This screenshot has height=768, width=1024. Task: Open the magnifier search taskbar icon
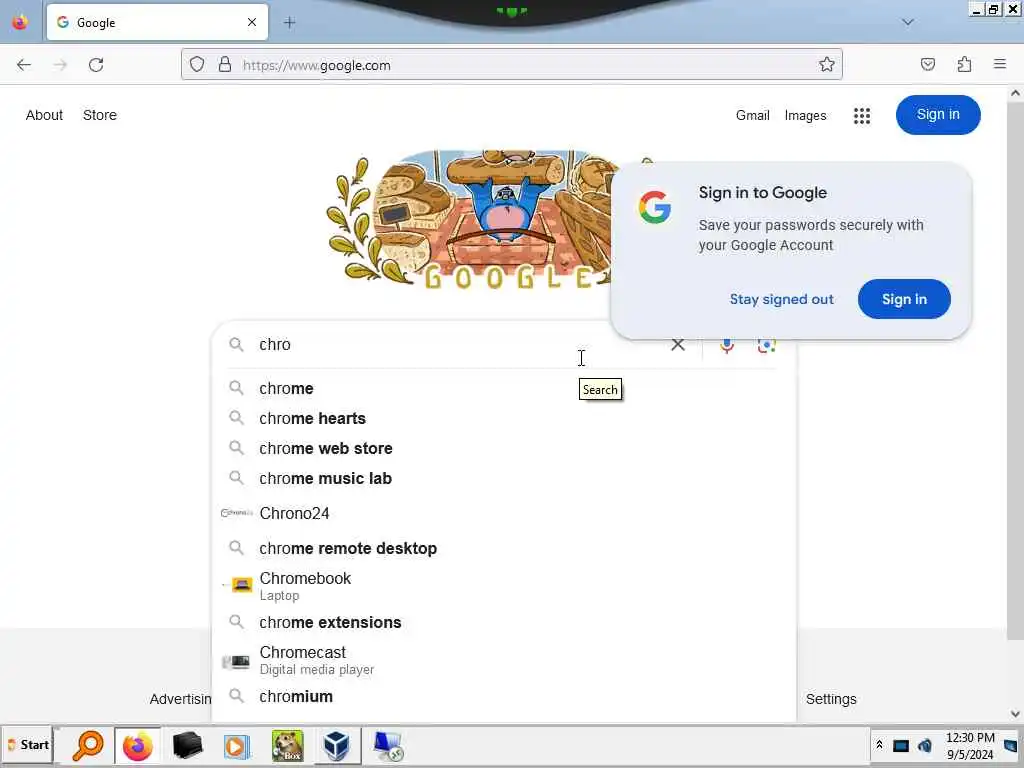click(x=88, y=746)
